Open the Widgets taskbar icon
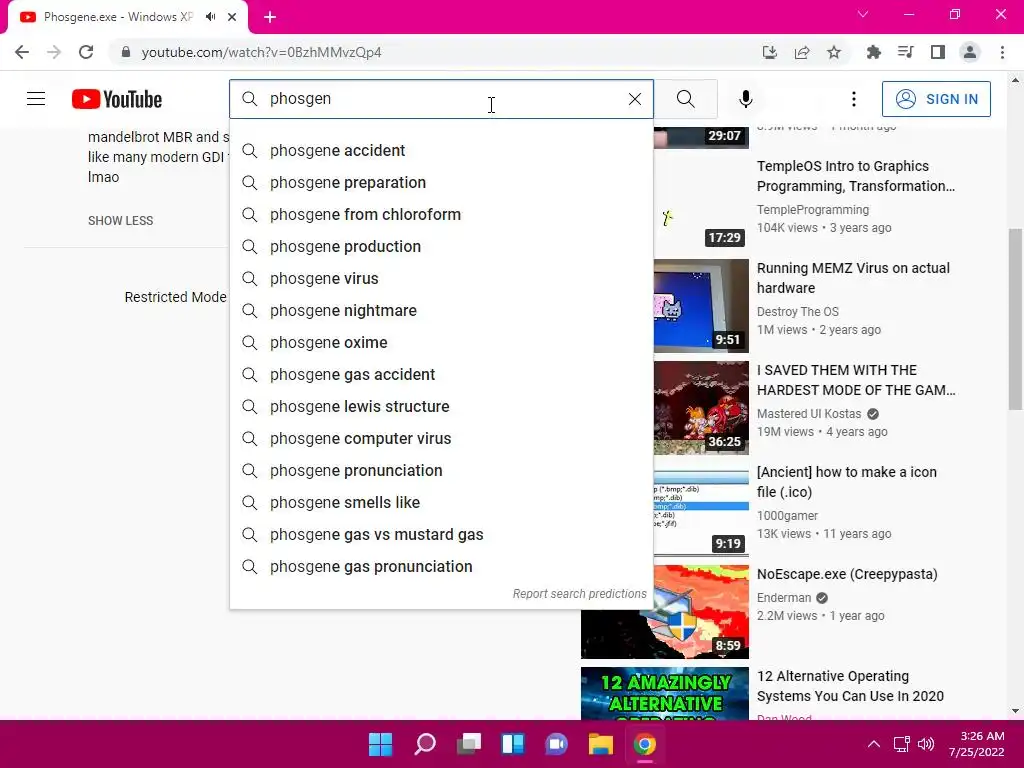Image resolution: width=1024 pixels, height=768 pixels. (x=513, y=744)
